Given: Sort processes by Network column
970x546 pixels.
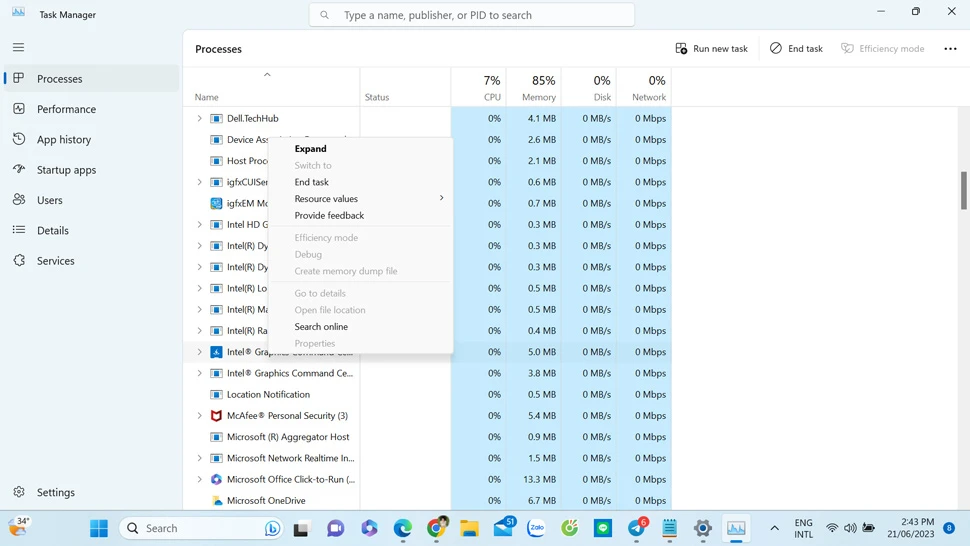Looking at the screenshot, I should (644, 87).
